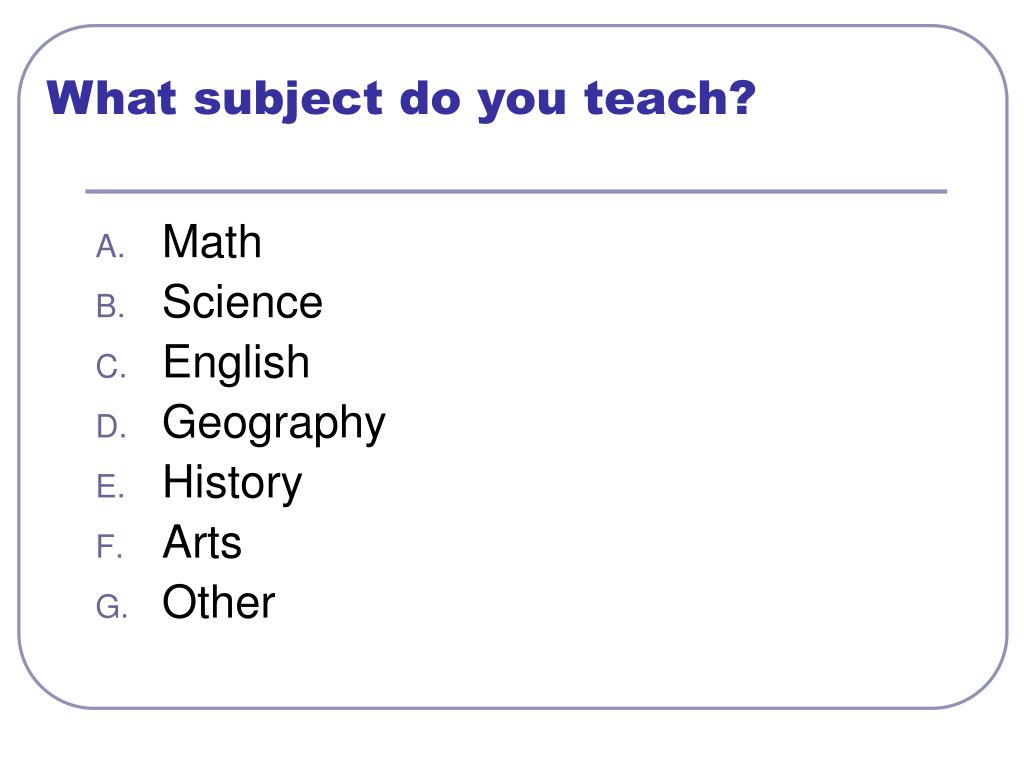Pick the Geography answer
Screen dimensions: 1024x768
click(274, 424)
